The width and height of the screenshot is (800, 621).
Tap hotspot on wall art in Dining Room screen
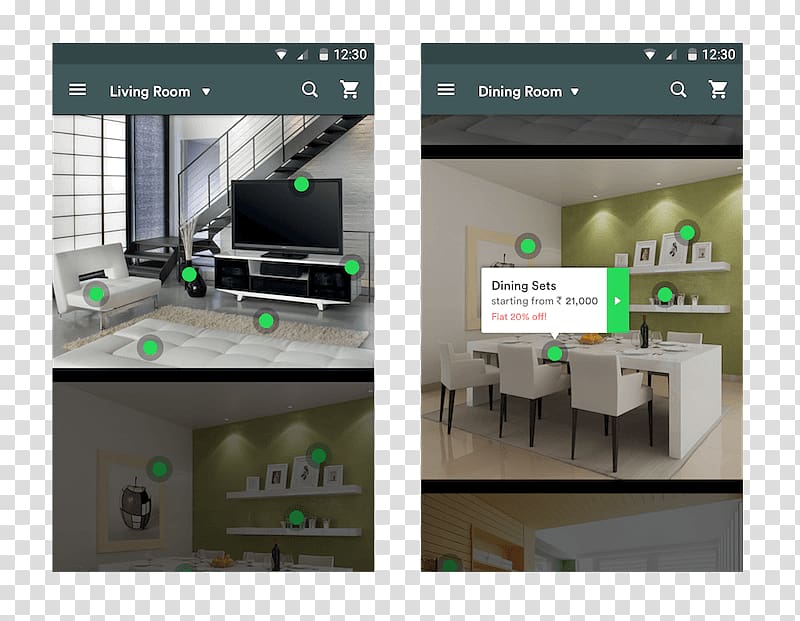pyautogui.click(x=528, y=246)
